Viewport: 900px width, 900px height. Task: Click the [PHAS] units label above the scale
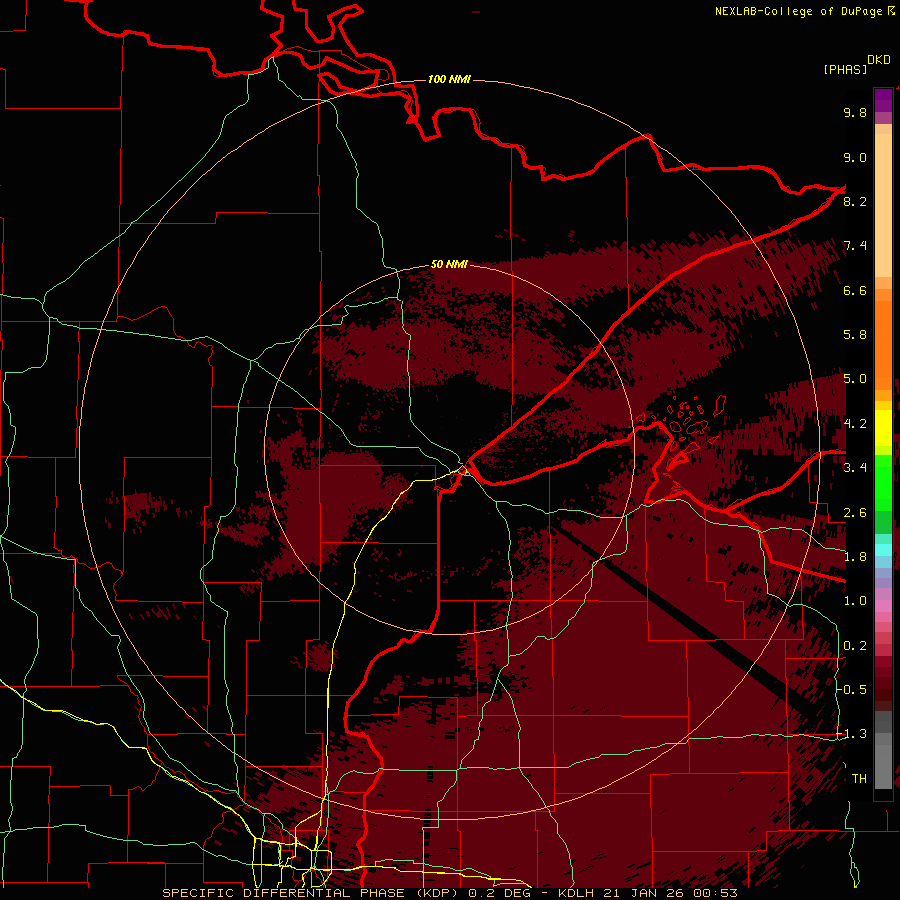click(845, 69)
